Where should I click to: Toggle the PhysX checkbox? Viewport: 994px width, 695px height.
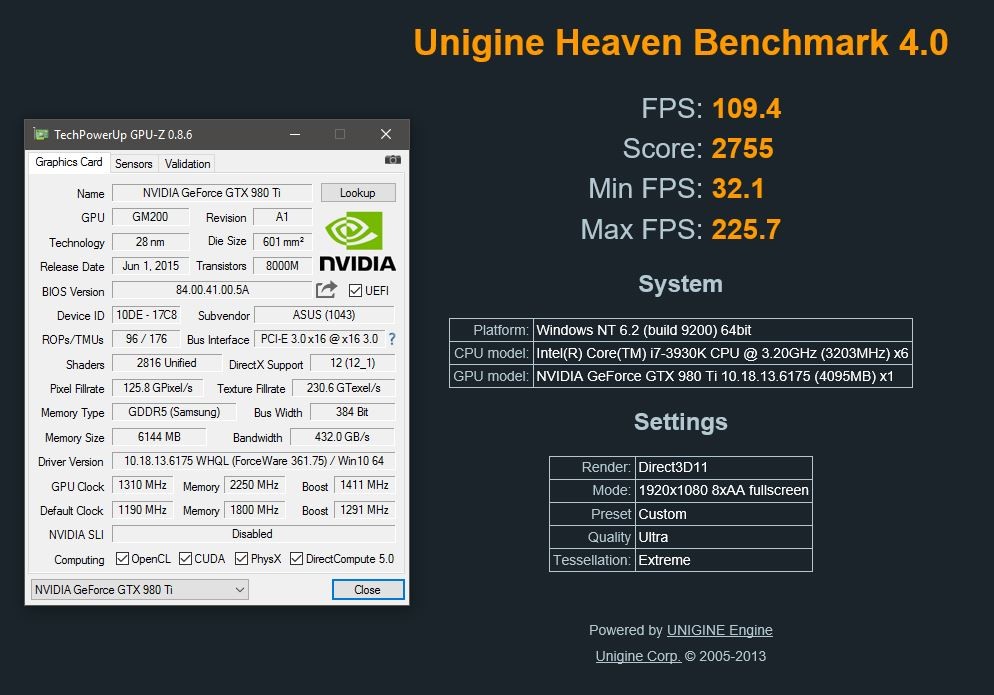pyautogui.click(x=241, y=559)
